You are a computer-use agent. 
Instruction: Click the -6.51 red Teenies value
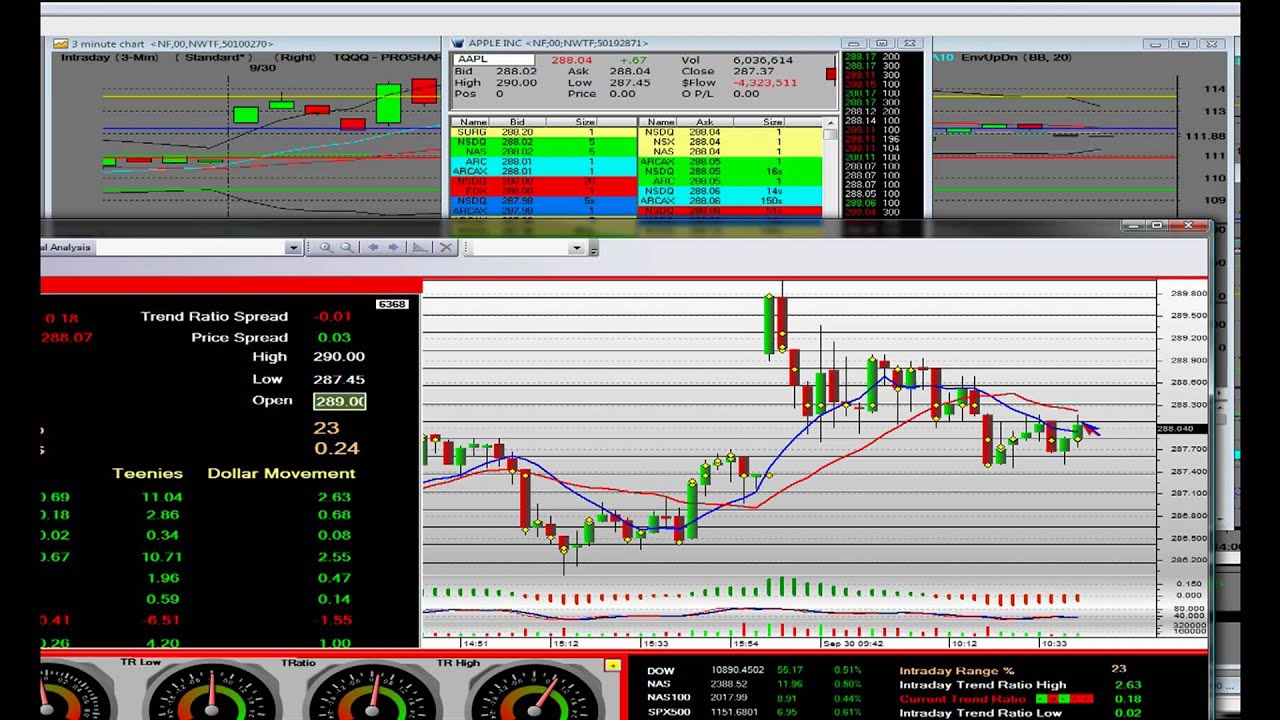click(162, 620)
